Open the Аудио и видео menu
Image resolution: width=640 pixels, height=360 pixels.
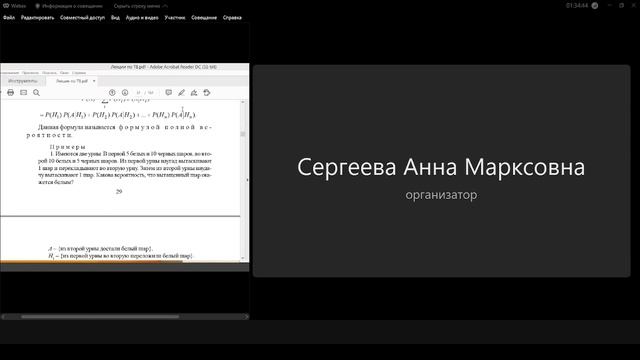142,18
